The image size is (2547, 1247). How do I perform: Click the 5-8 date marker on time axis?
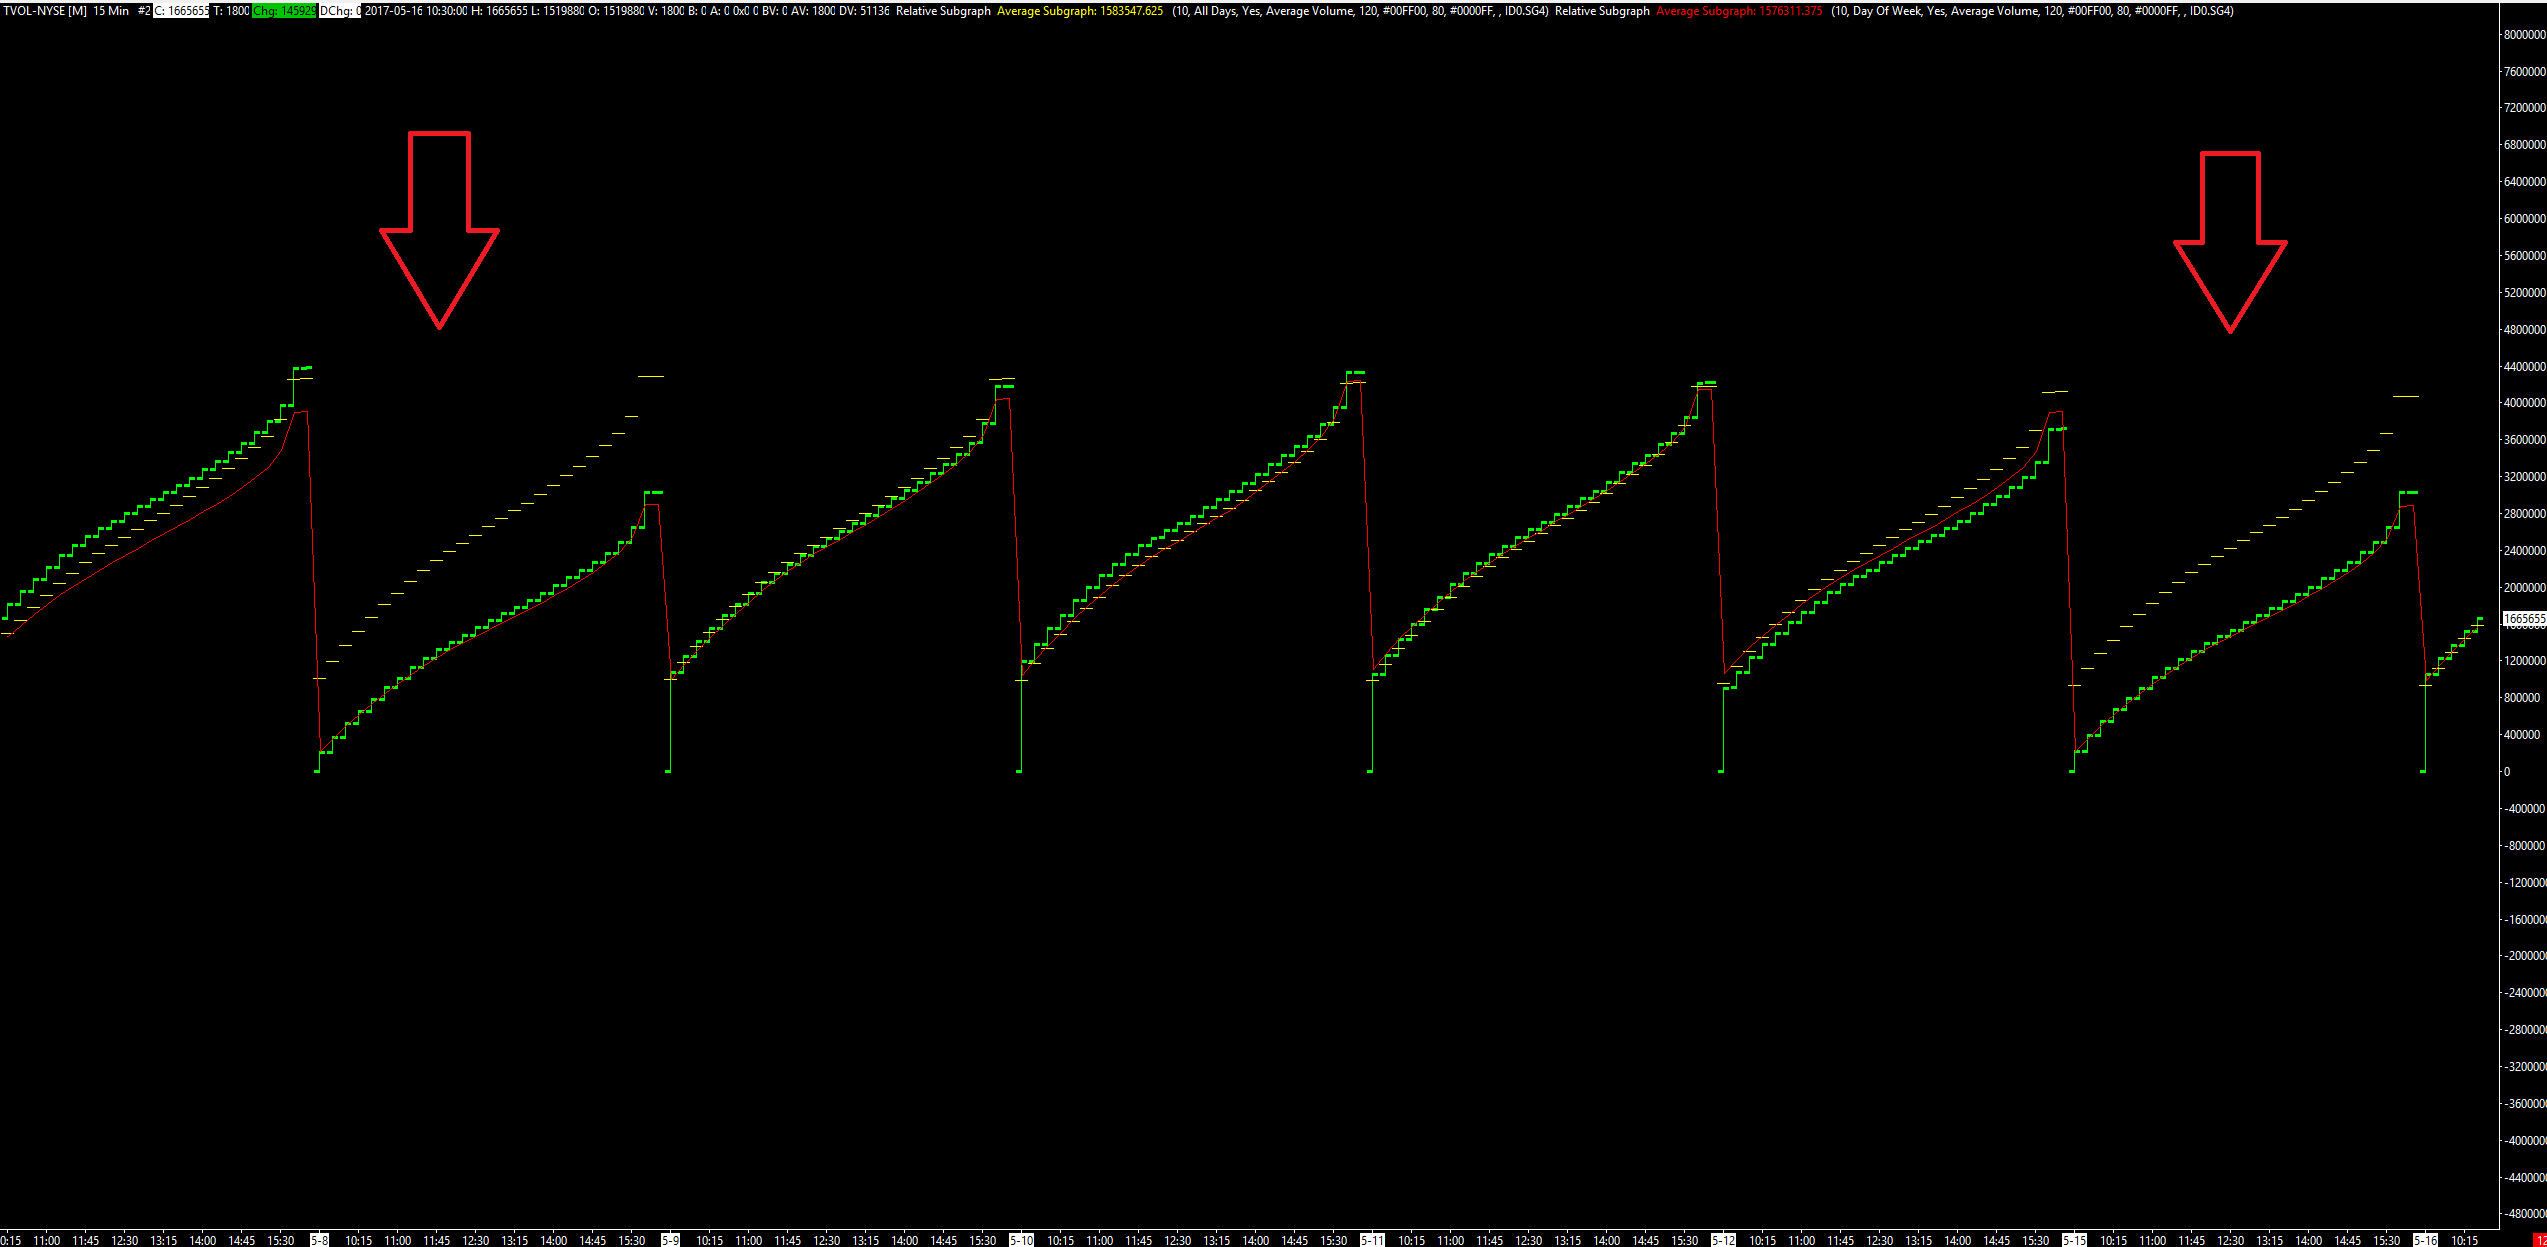pyautogui.click(x=319, y=1240)
